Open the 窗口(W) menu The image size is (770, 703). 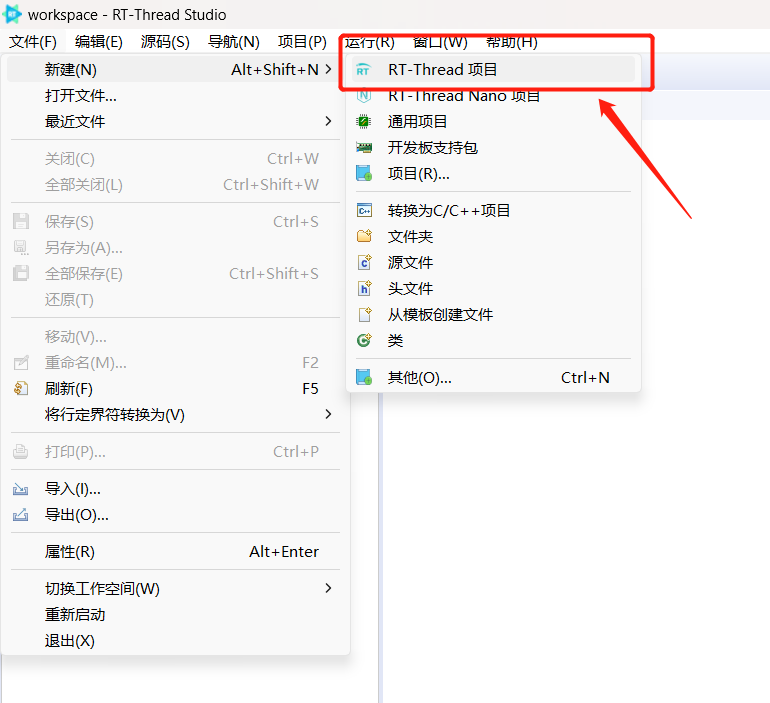pyautogui.click(x=440, y=42)
